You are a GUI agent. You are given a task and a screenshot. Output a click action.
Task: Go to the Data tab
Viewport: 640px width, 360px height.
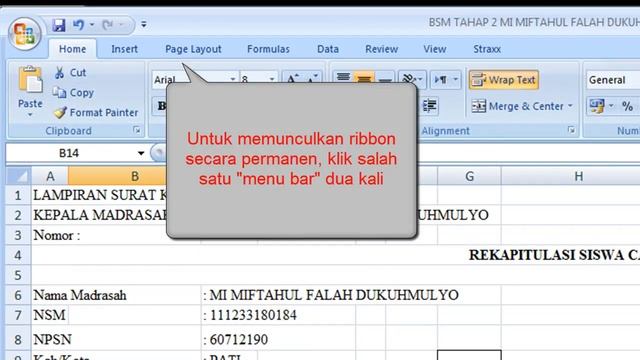[x=328, y=49]
